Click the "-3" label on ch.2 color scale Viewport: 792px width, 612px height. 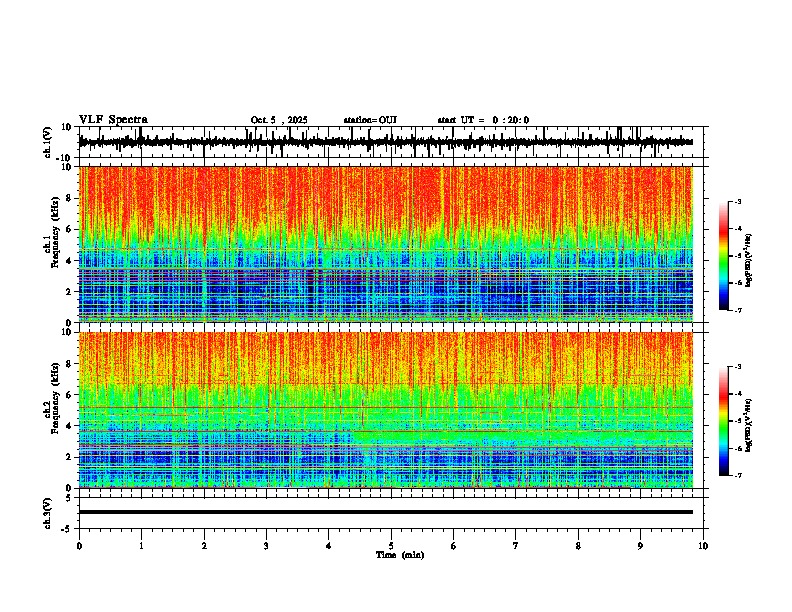point(738,367)
